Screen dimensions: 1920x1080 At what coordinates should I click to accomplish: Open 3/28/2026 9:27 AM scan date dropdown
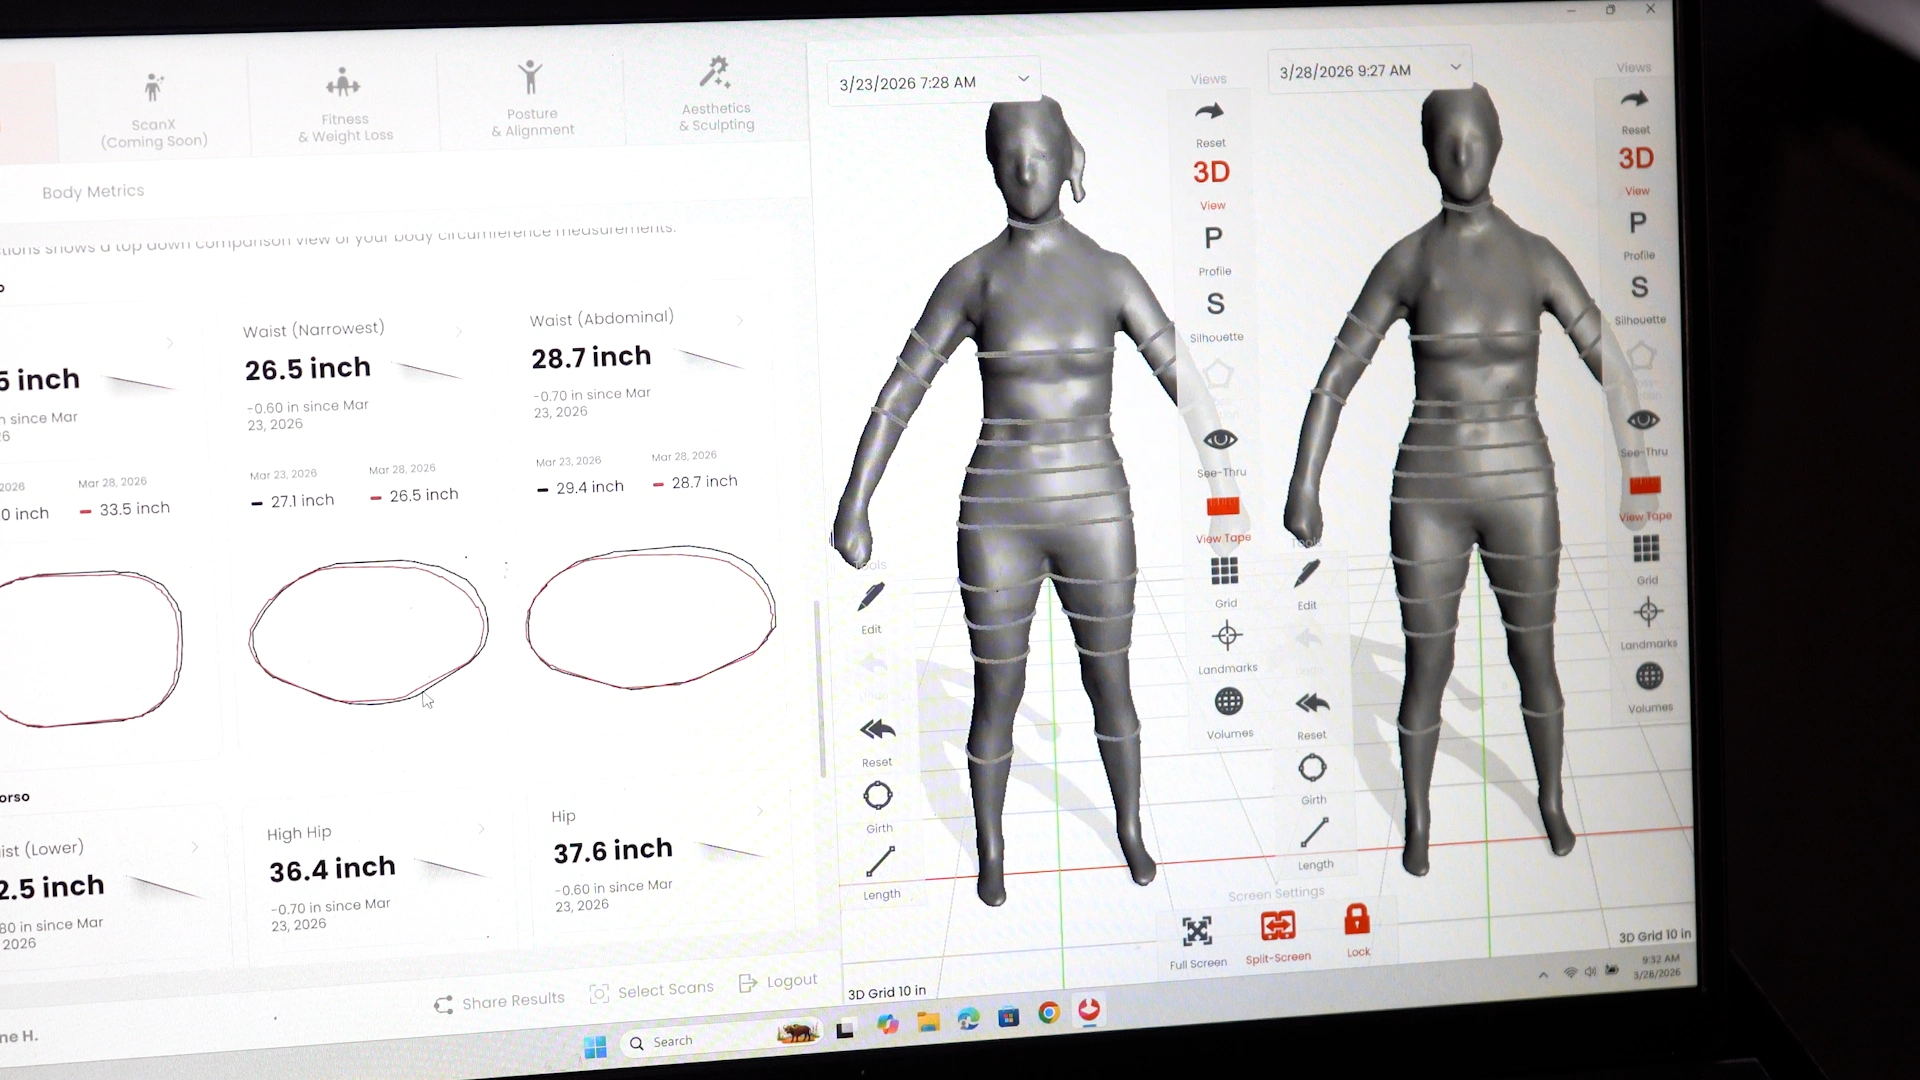[1370, 70]
